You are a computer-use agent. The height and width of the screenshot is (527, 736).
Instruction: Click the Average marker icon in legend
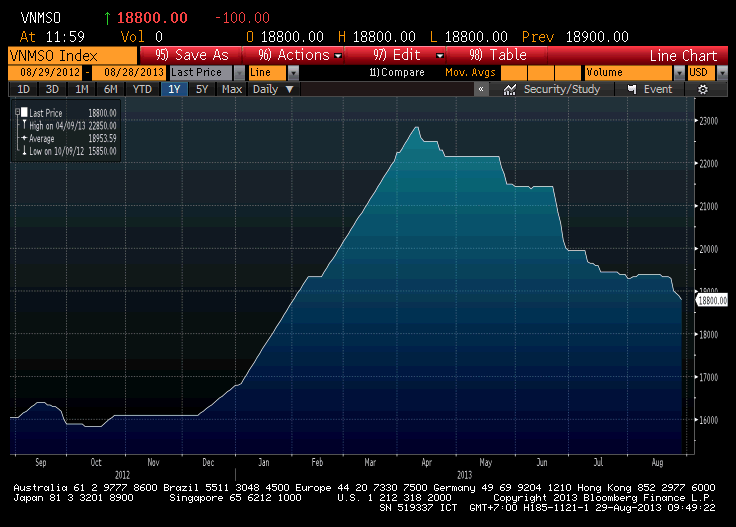coord(23,138)
